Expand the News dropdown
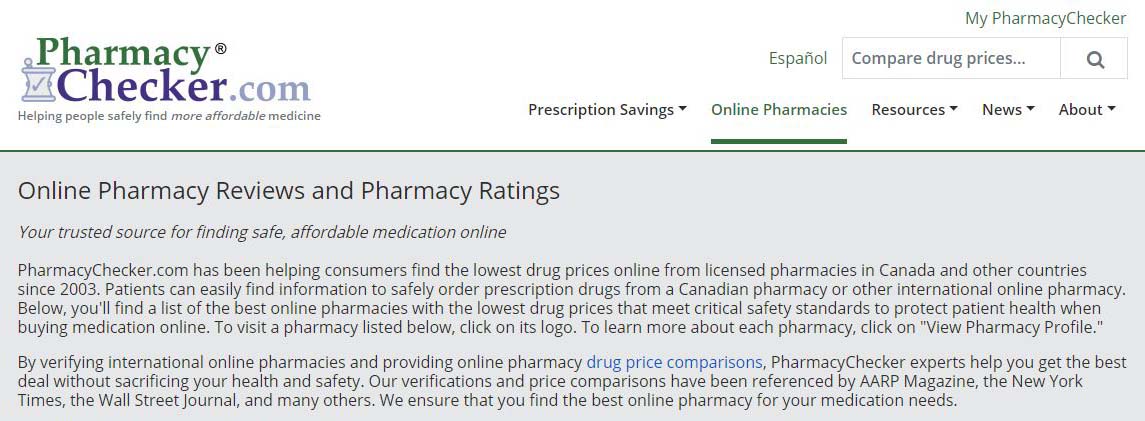This screenshot has height=421, width=1145. coord(1008,109)
